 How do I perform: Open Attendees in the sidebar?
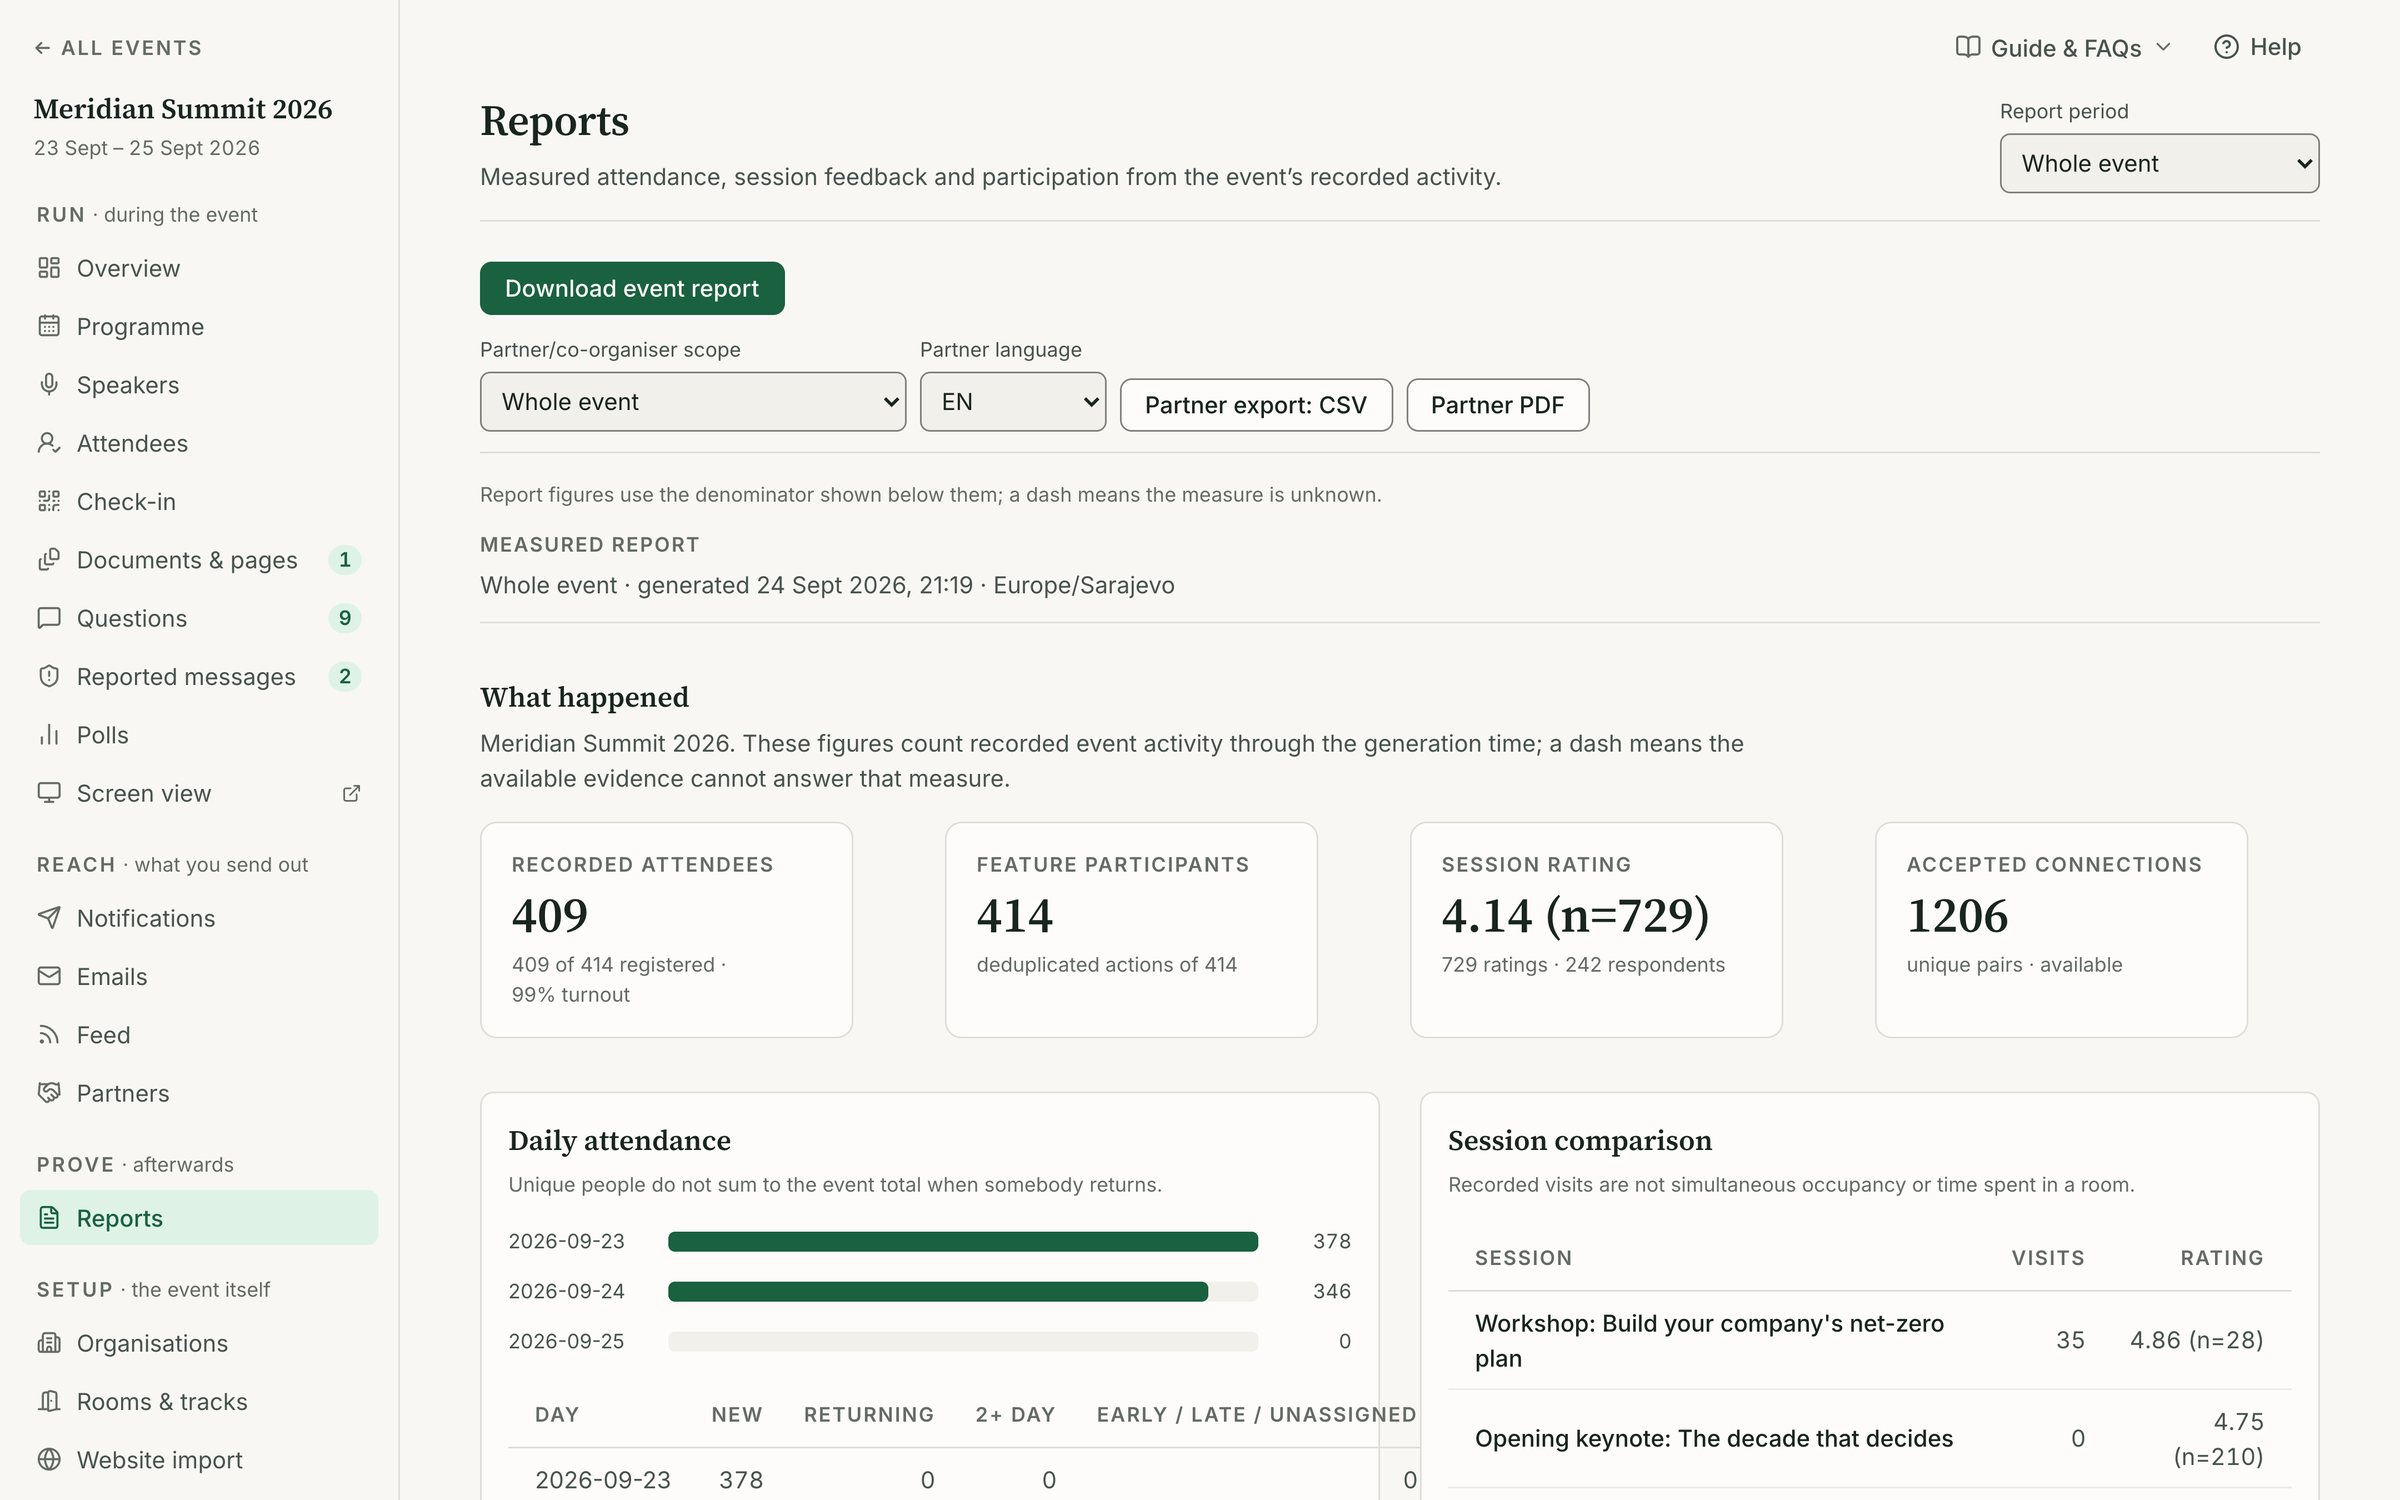click(199, 443)
